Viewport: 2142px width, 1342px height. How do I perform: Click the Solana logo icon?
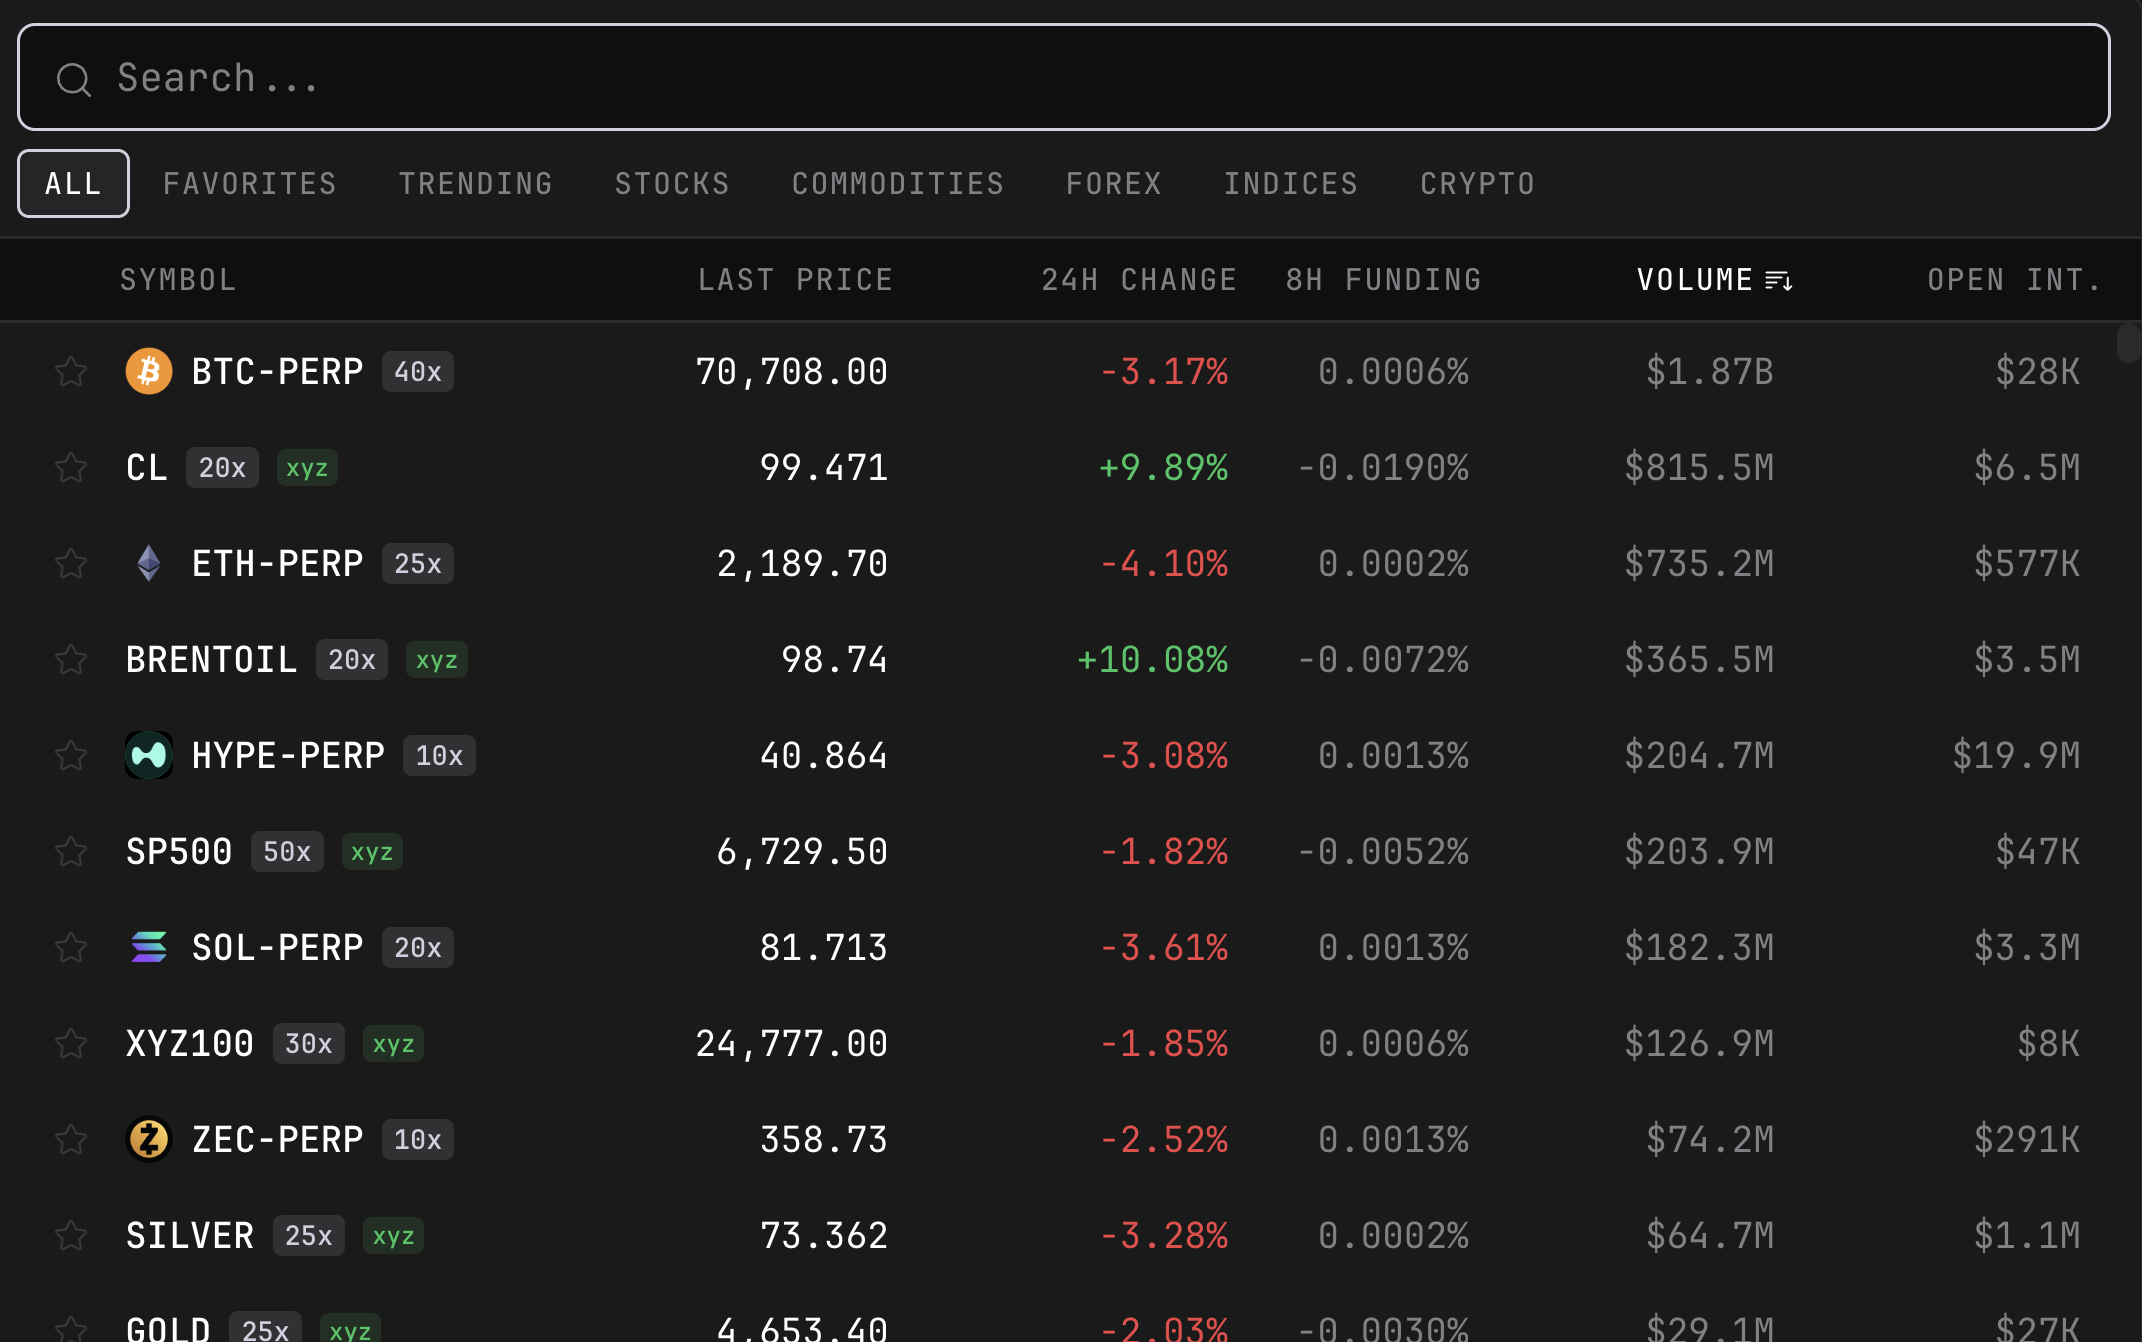pyautogui.click(x=149, y=947)
